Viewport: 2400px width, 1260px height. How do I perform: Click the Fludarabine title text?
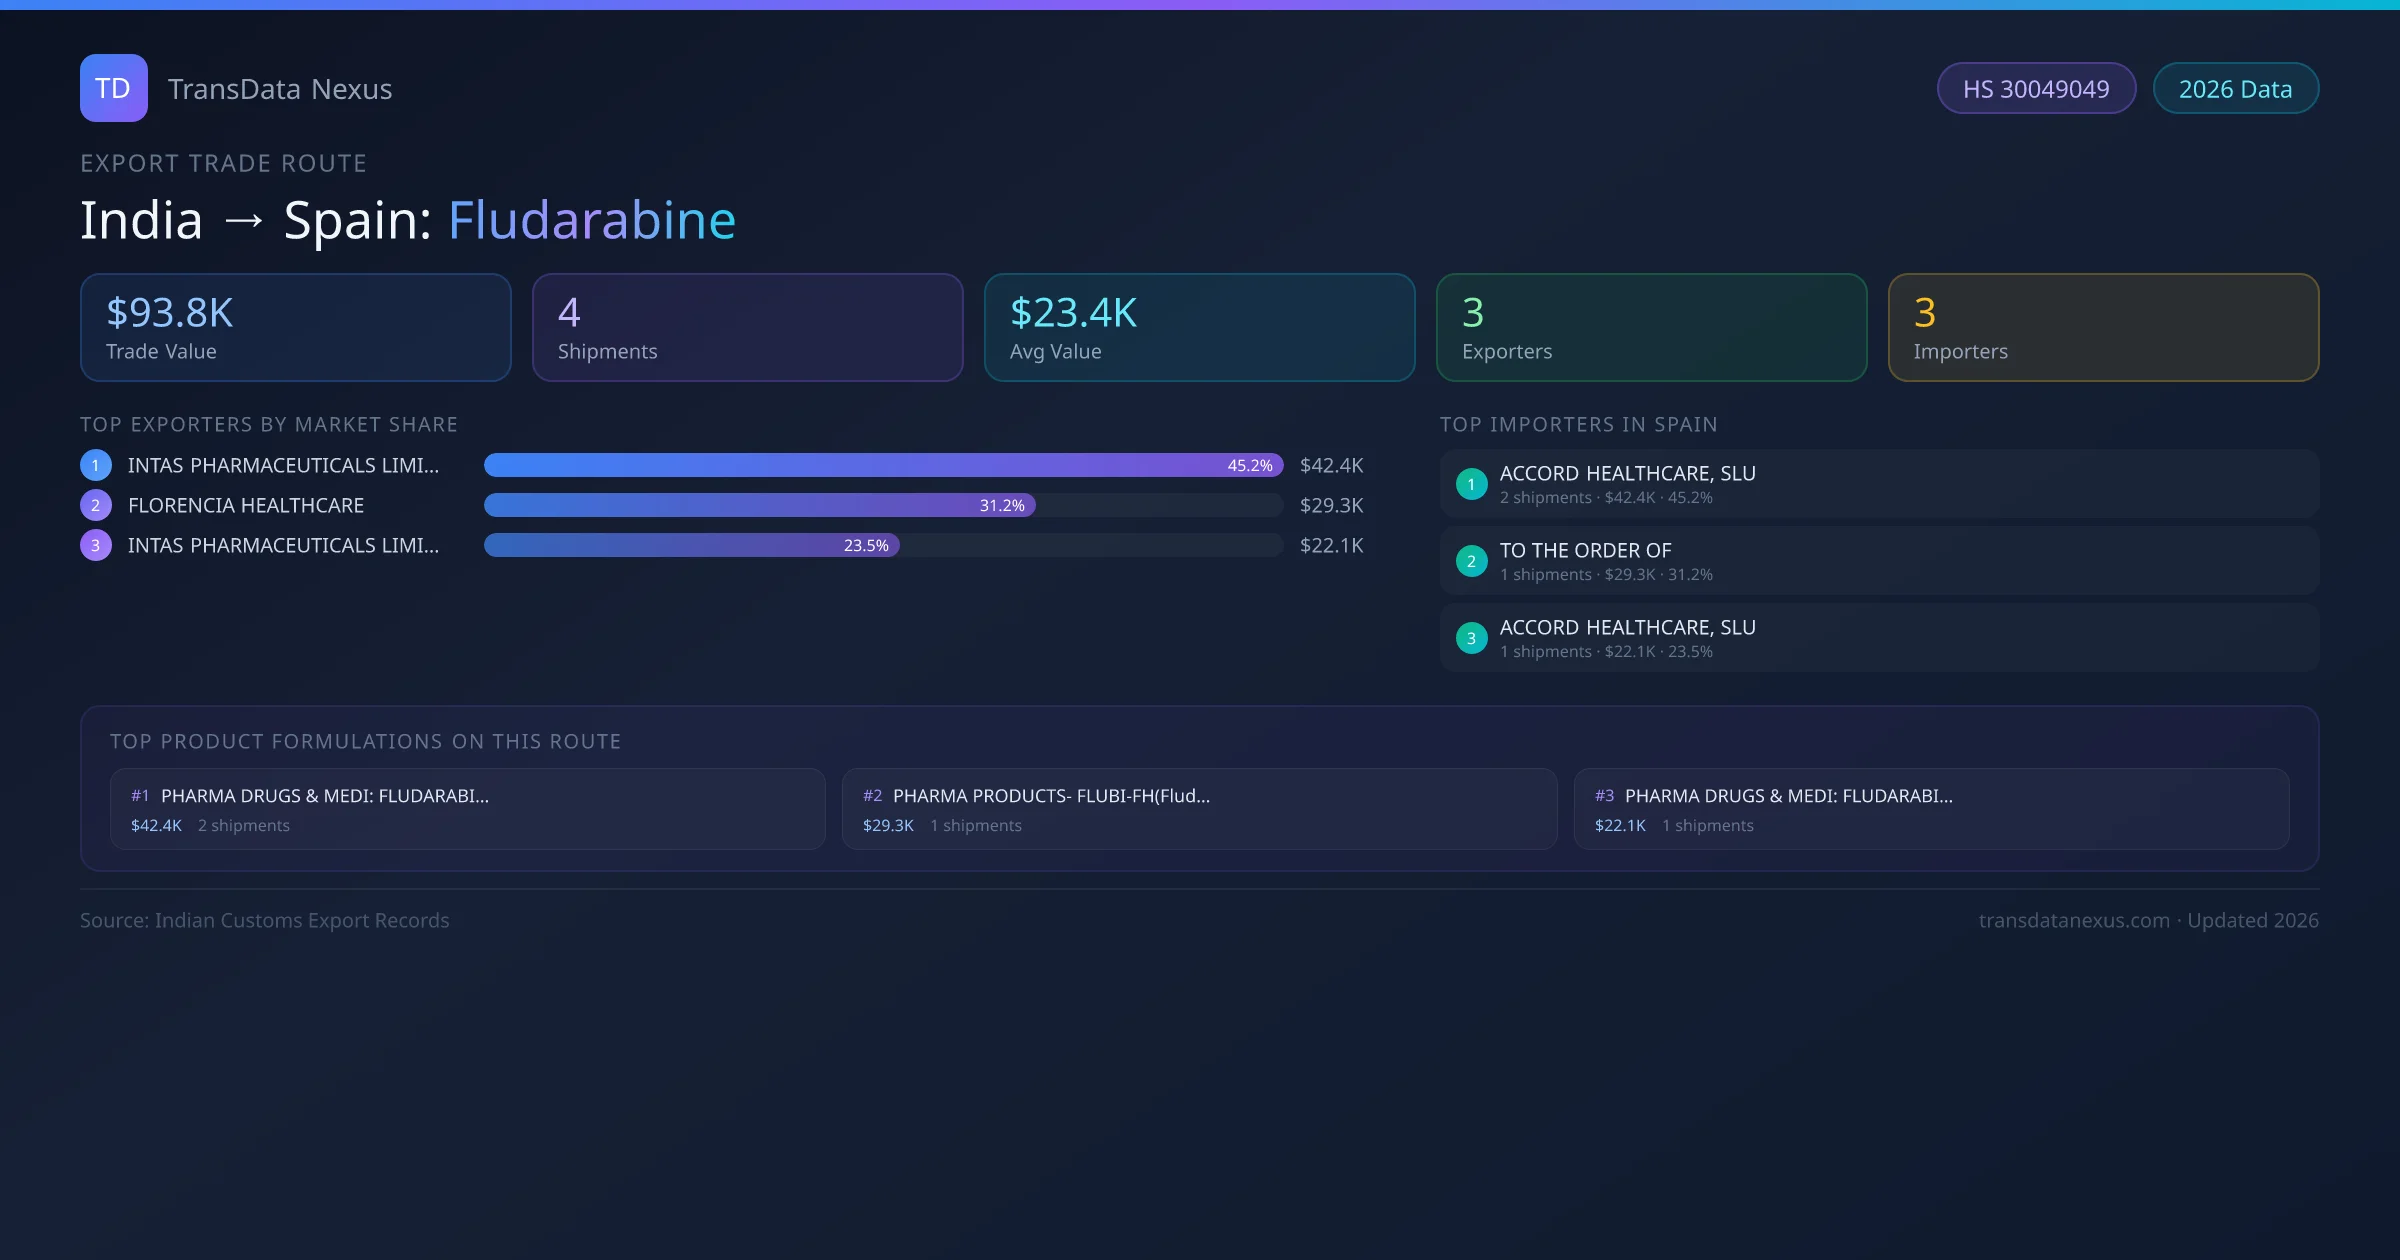(591, 220)
